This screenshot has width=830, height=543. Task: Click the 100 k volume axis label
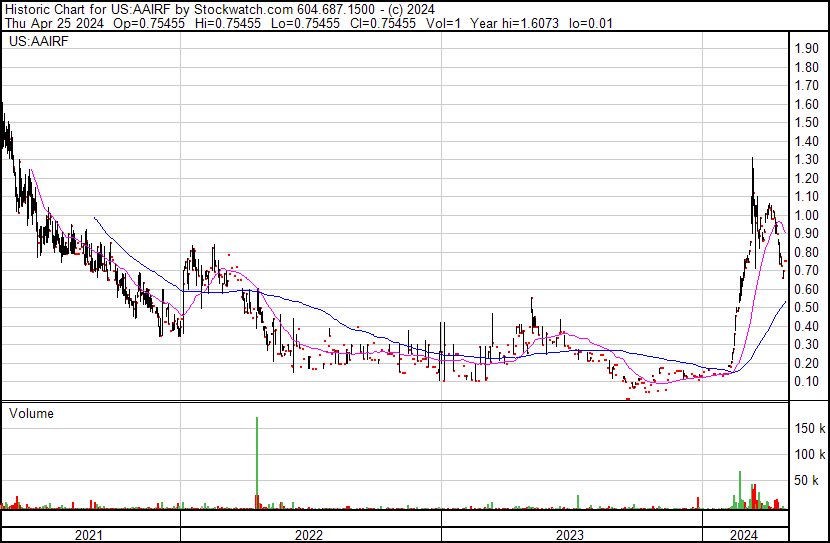[809, 454]
